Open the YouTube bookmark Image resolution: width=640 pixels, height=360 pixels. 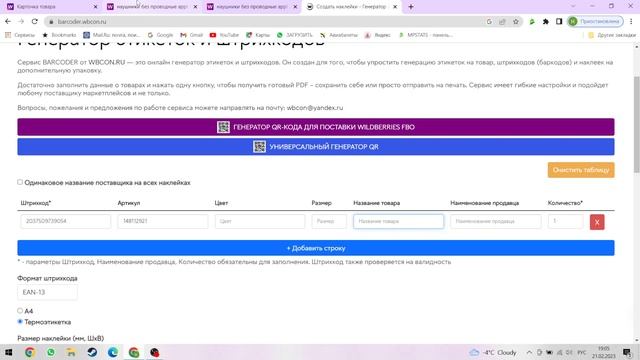point(224,35)
